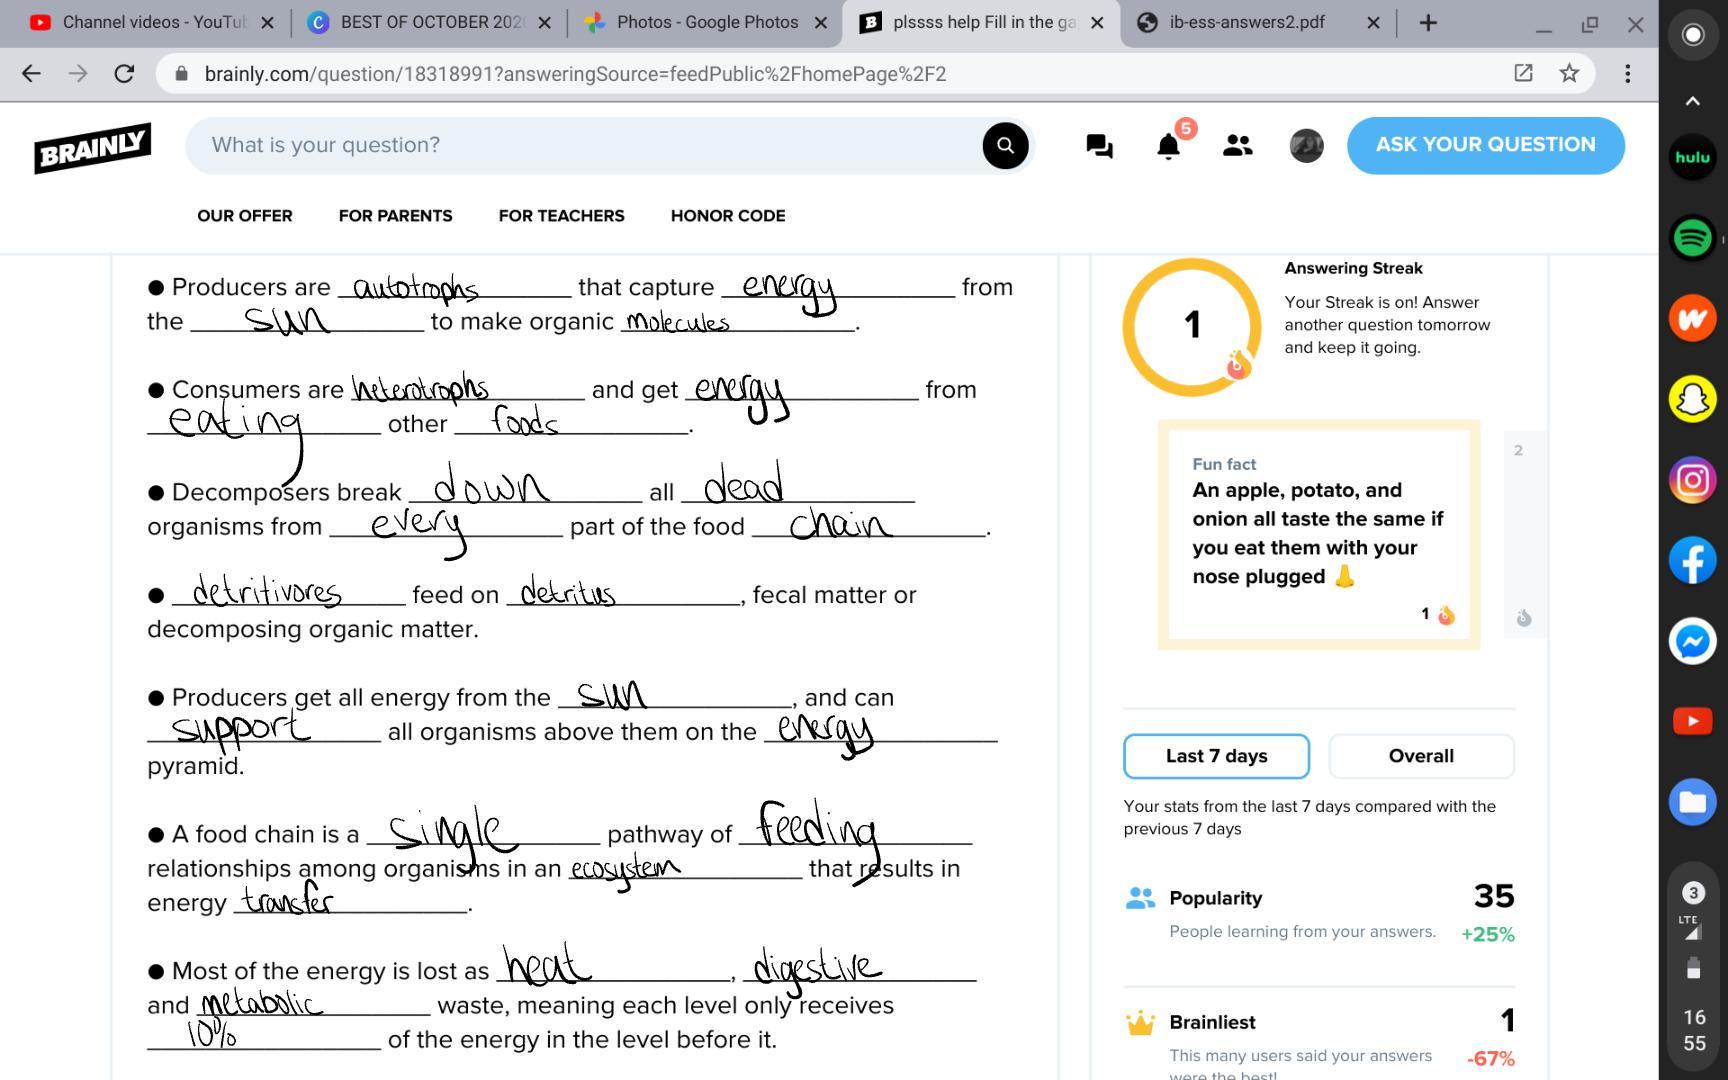Open the FOR PARENTS link
Image resolution: width=1728 pixels, height=1080 pixels.
(x=395, y=216)
